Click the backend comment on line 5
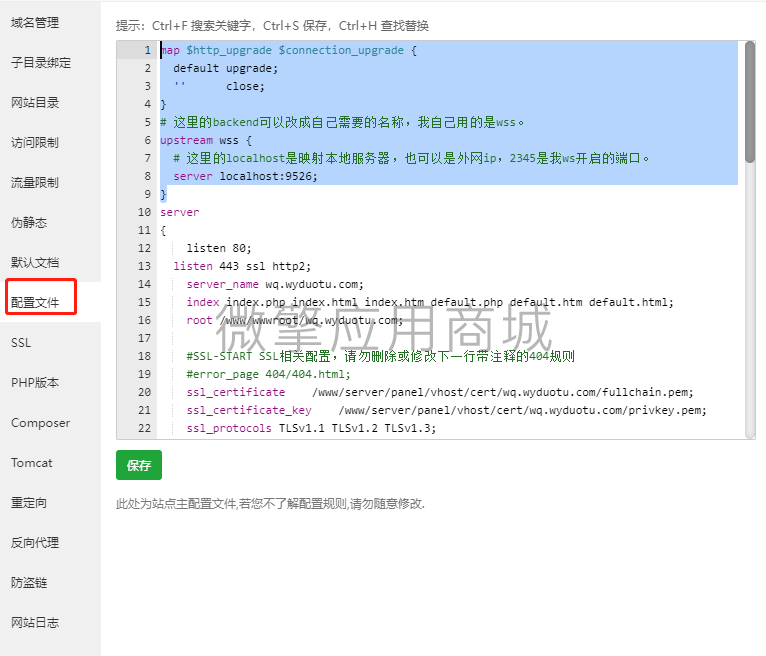The width and height of the screenshot is (766, 656). tap(342, 122)
